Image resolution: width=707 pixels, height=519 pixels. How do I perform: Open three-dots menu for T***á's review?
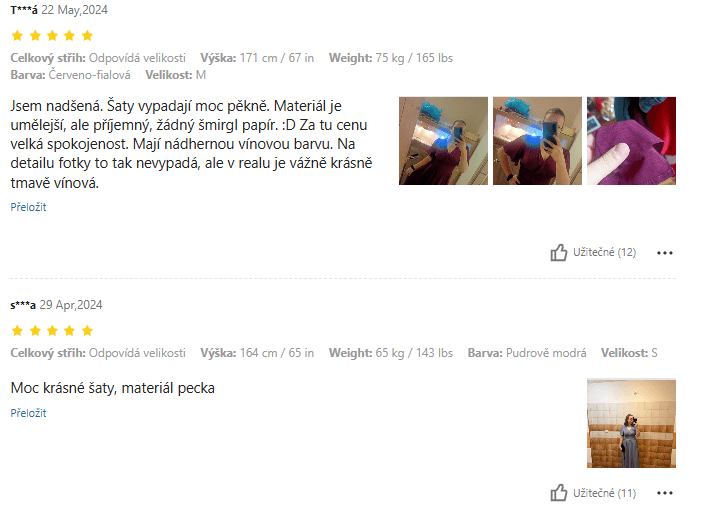tap(665, 253)
